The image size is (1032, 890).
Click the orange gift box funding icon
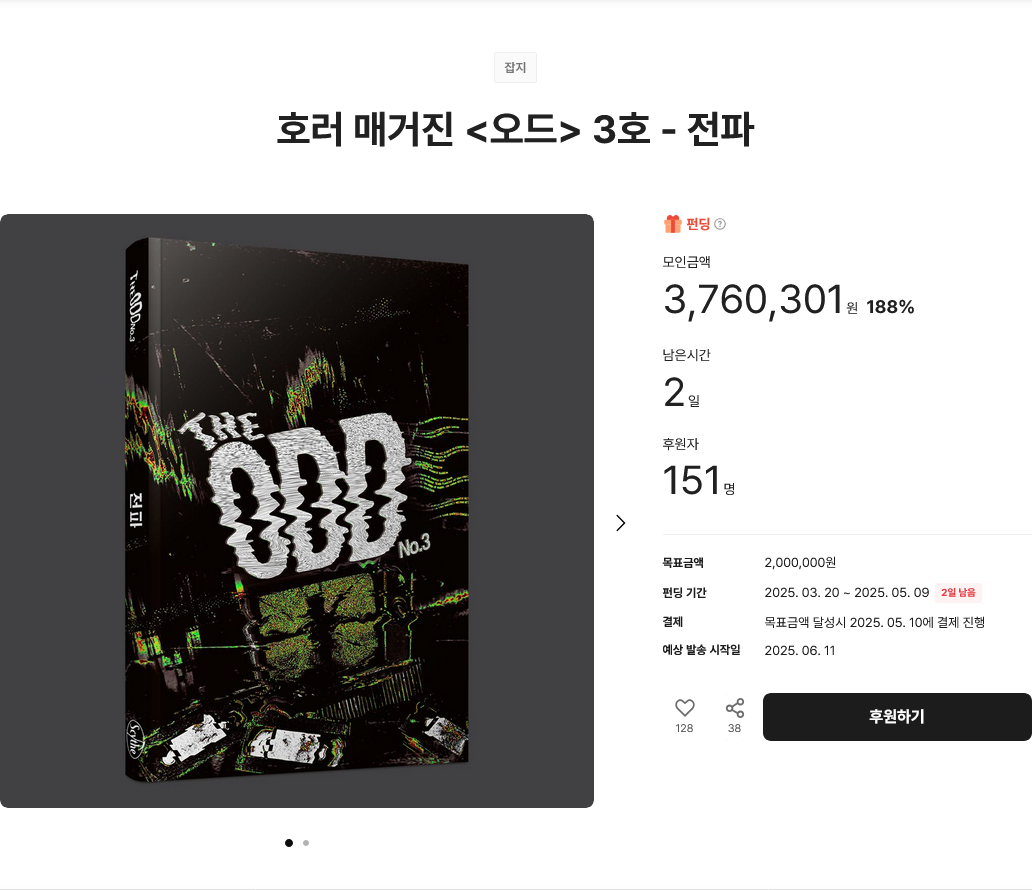[672, 224]
